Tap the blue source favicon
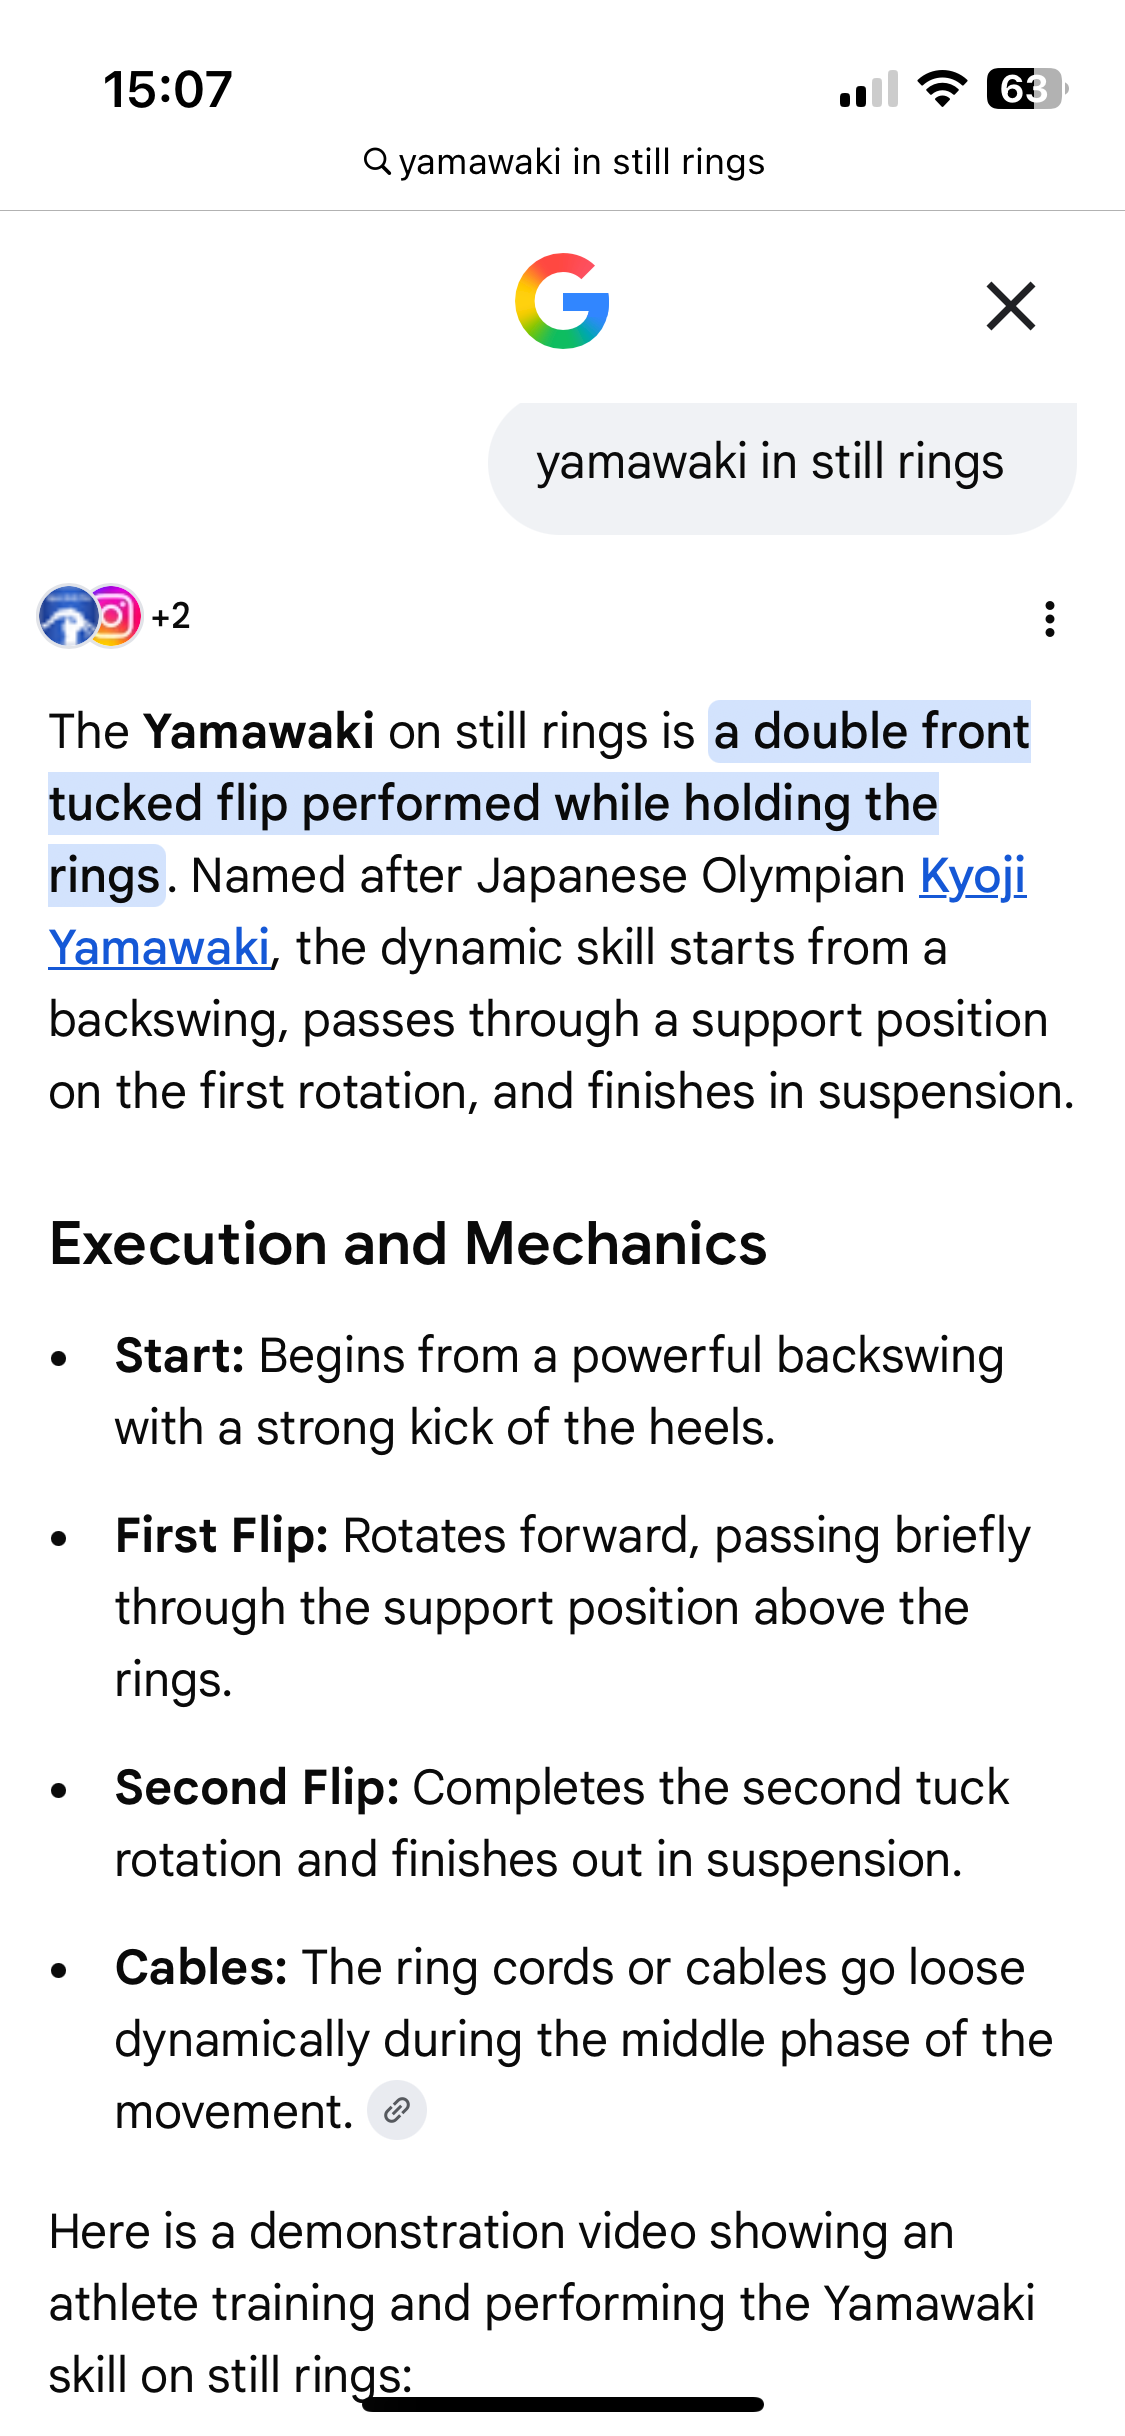1125x2436 pixels. pyautogui.click(x=67, y=616)
